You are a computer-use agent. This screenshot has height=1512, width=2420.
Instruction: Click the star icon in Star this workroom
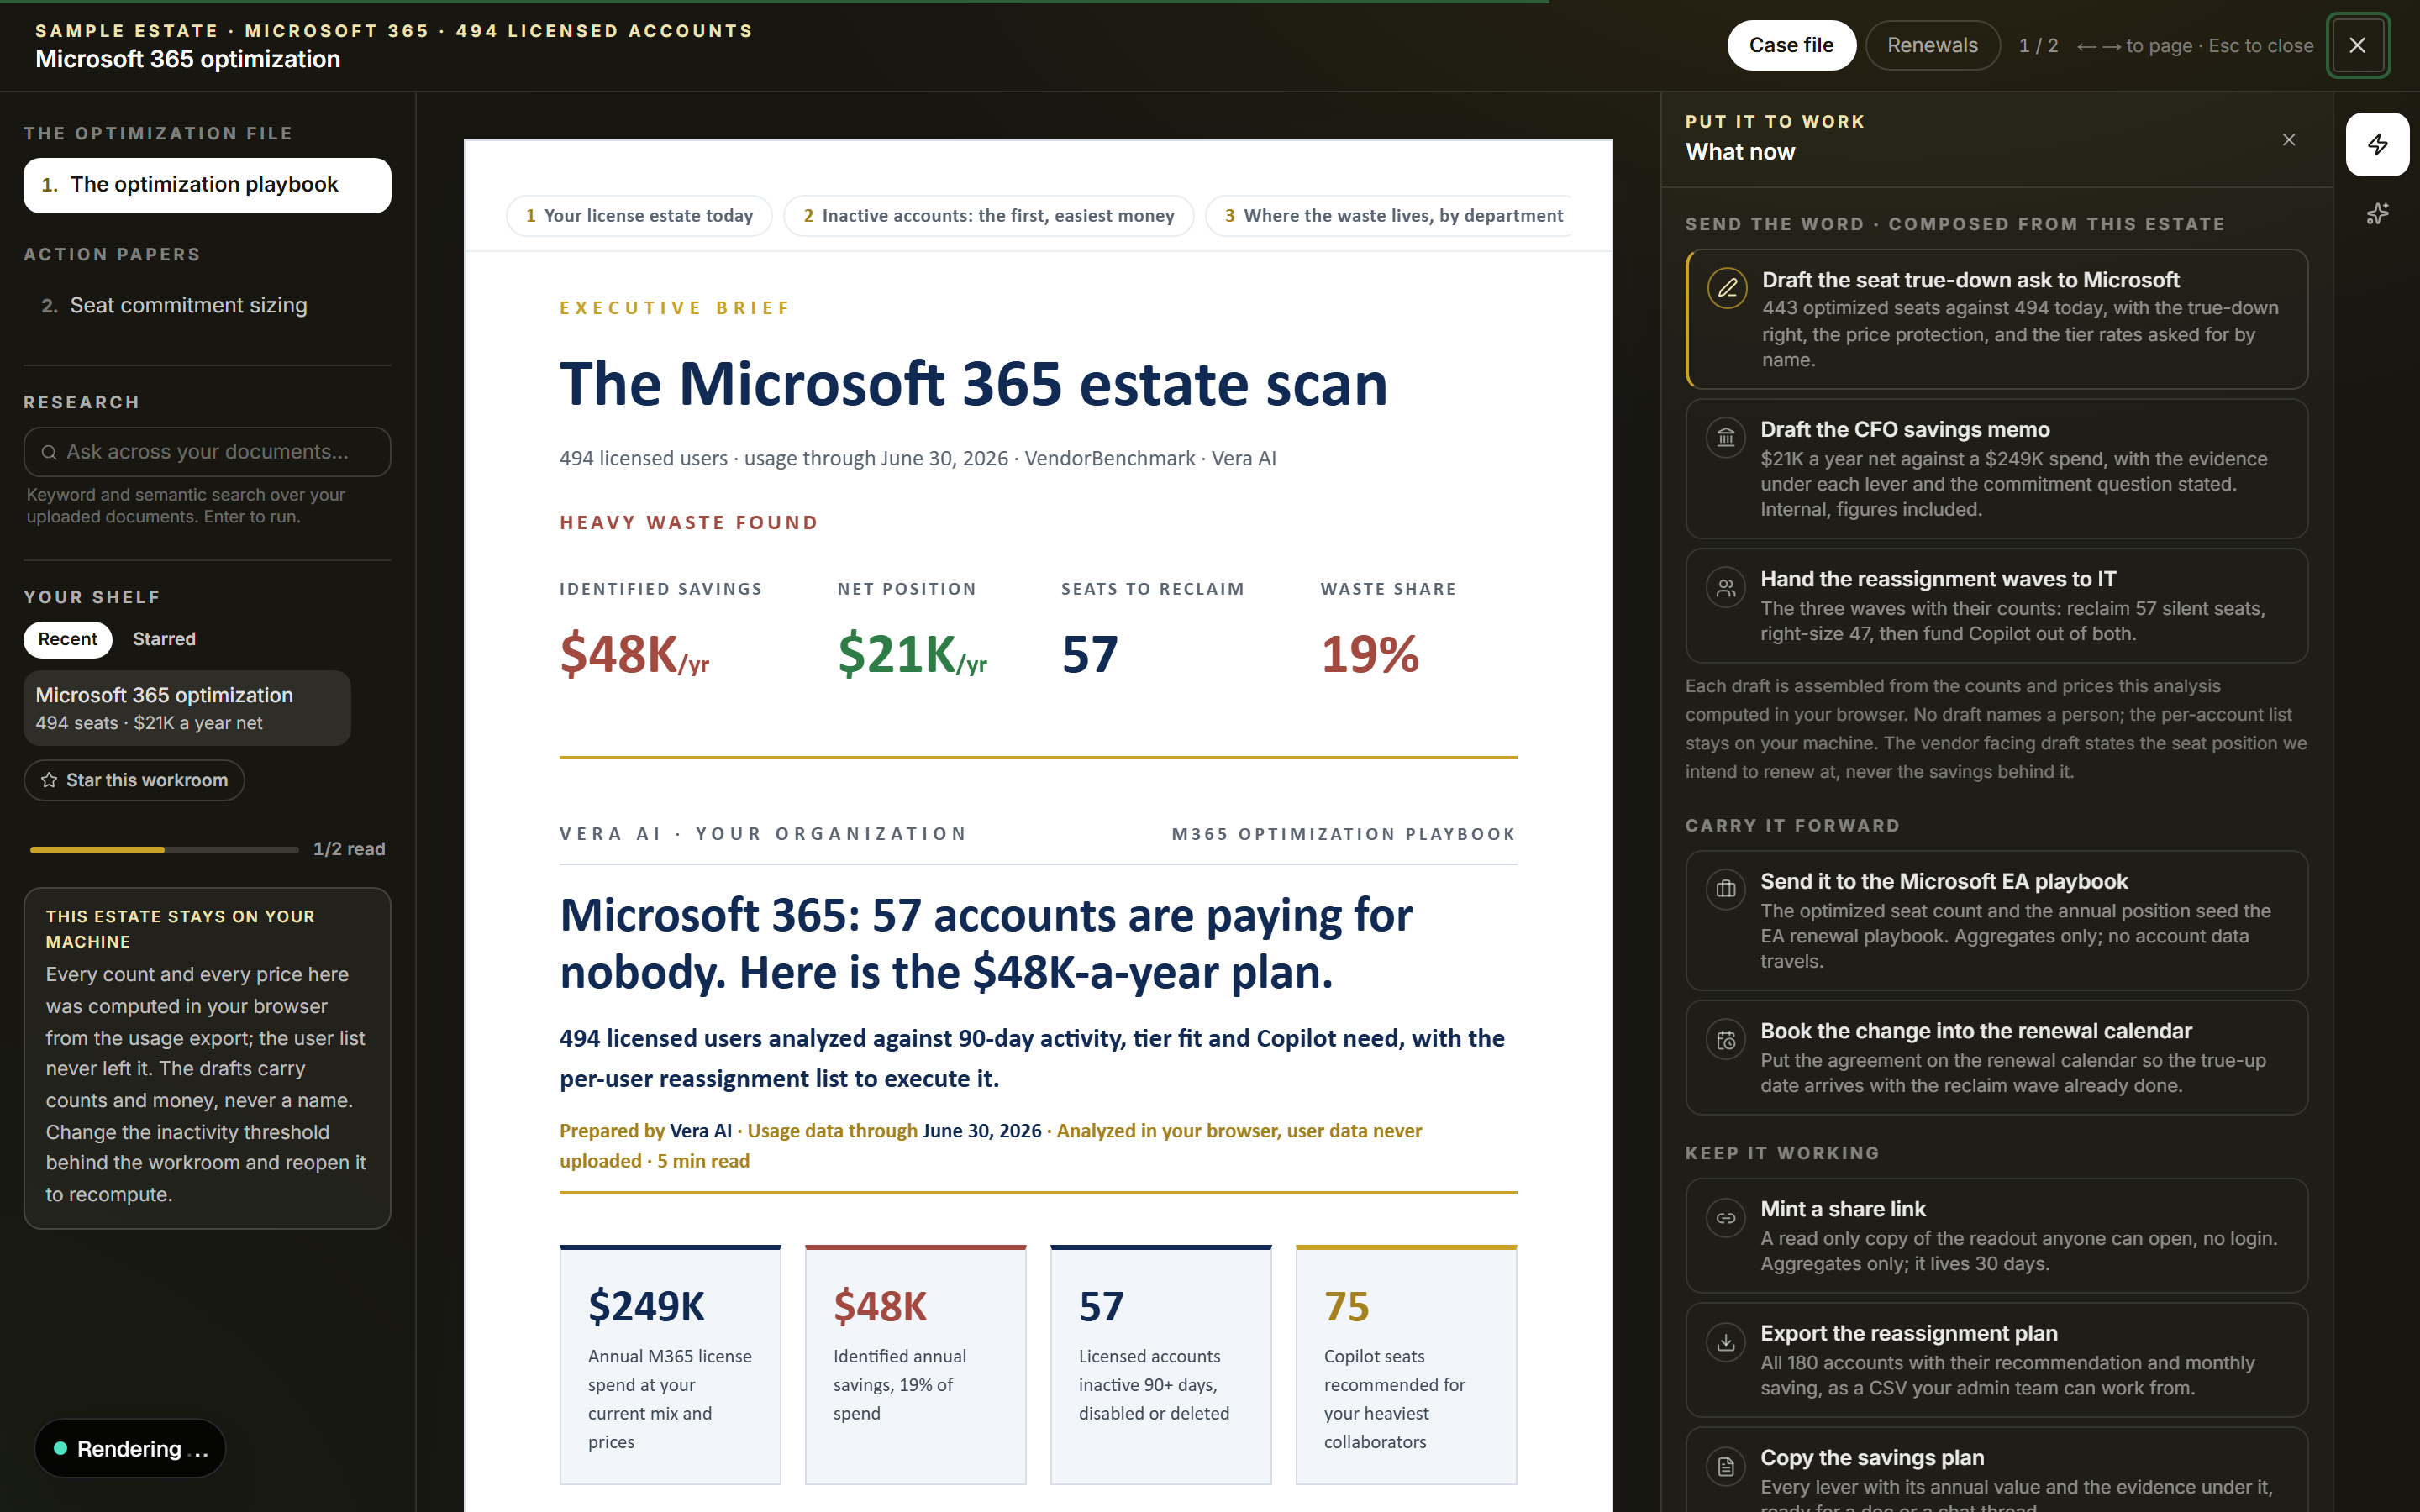click(x=49, y=780)
